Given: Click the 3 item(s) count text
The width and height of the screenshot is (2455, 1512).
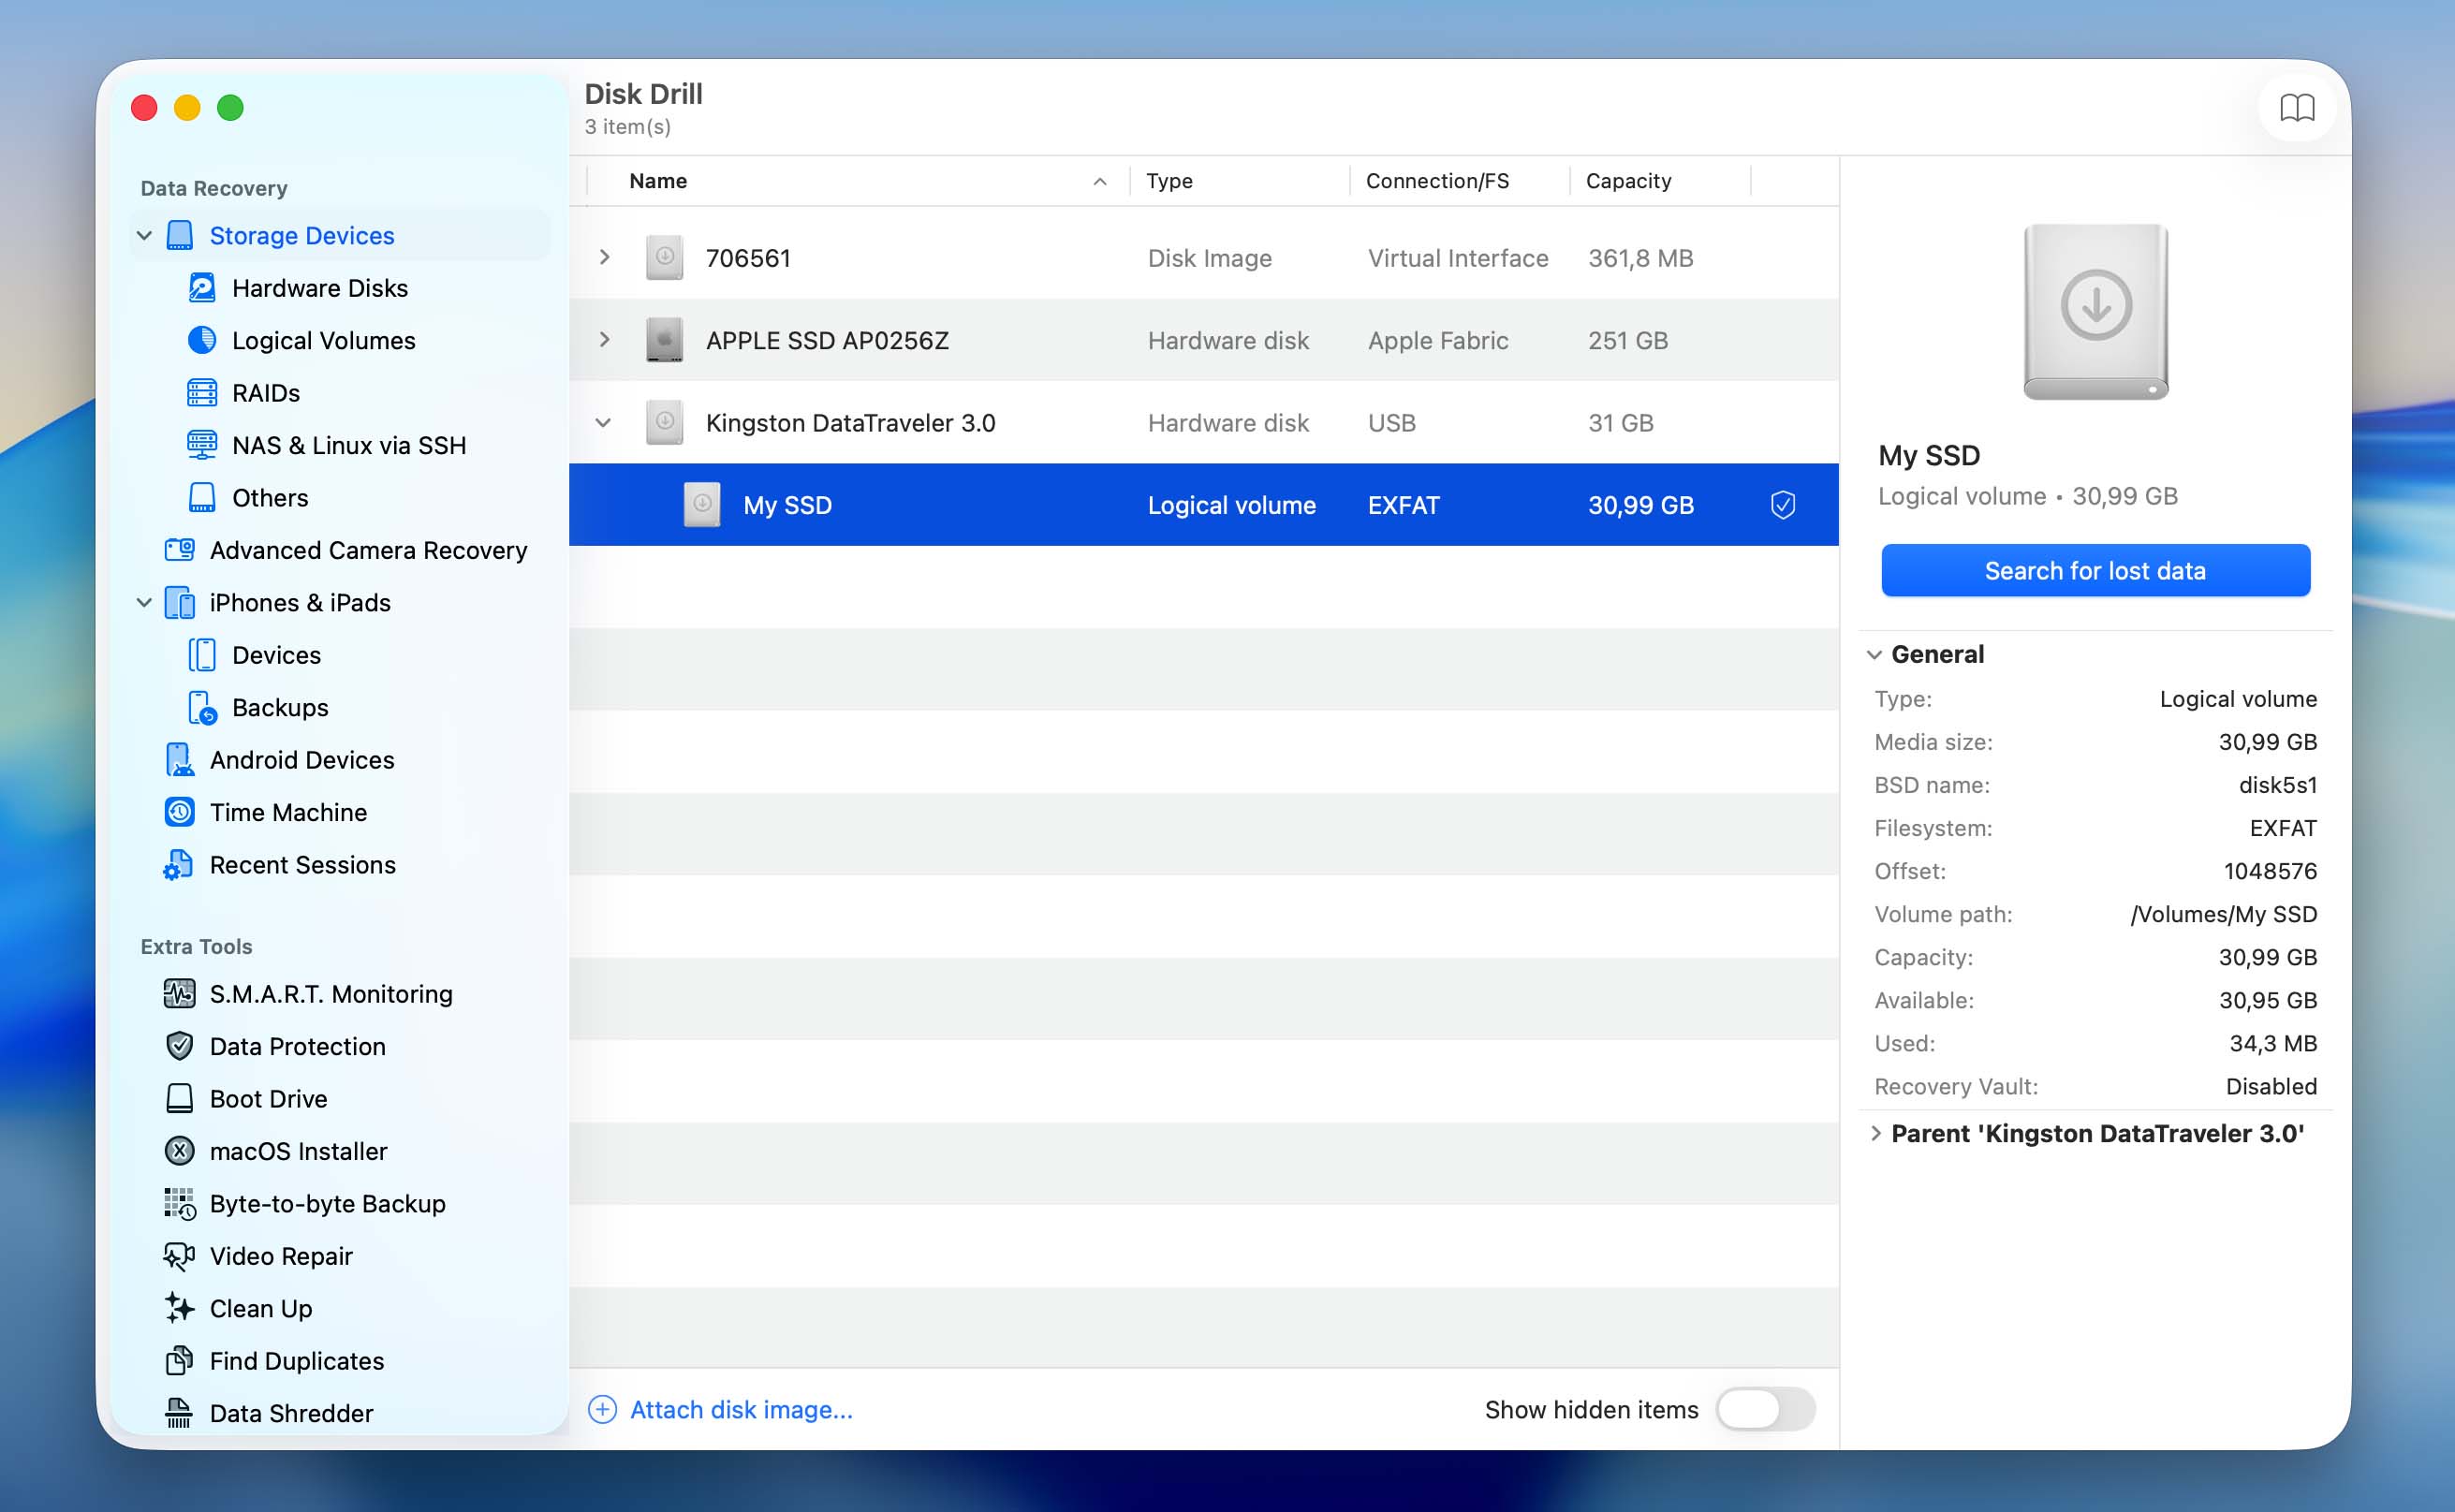Looking at the screenshot, I should (627, 127).
